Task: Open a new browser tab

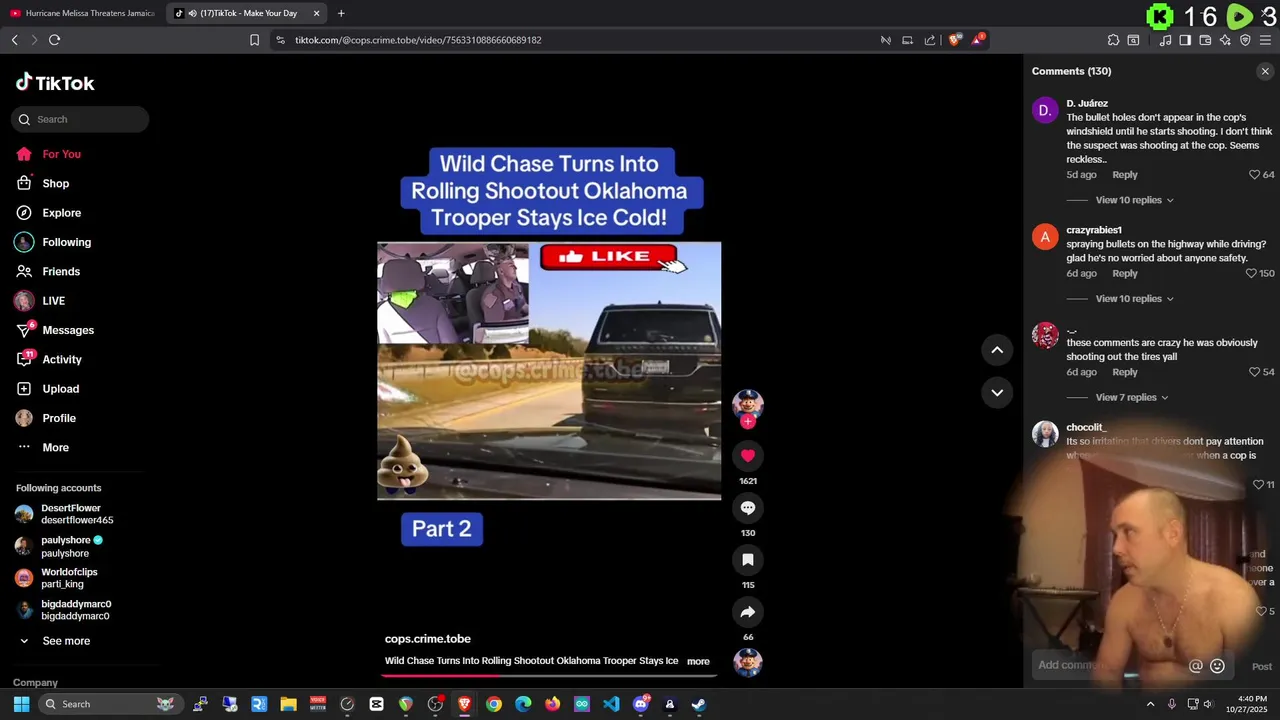Action: [x=341, y=13]
